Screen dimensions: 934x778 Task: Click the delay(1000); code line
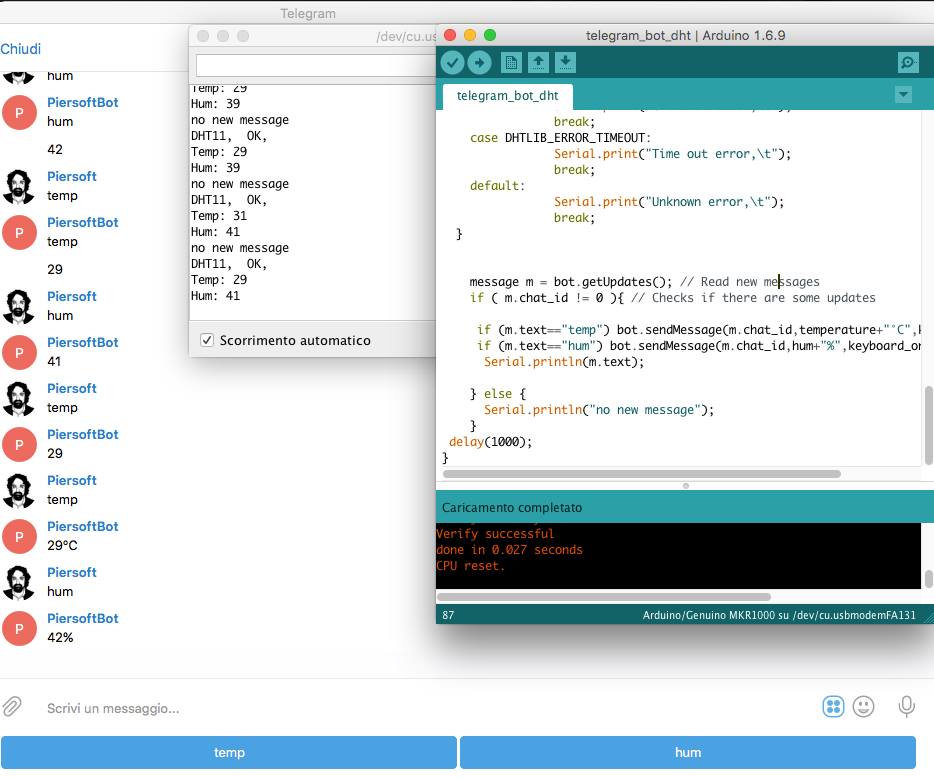[x=490, y=441]
